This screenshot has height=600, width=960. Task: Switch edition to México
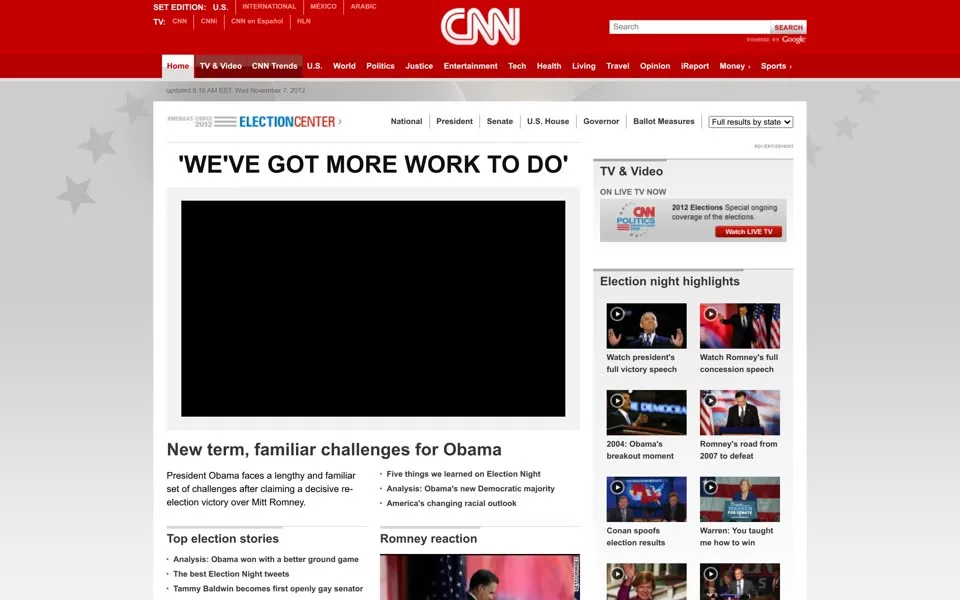pos(323,7)
